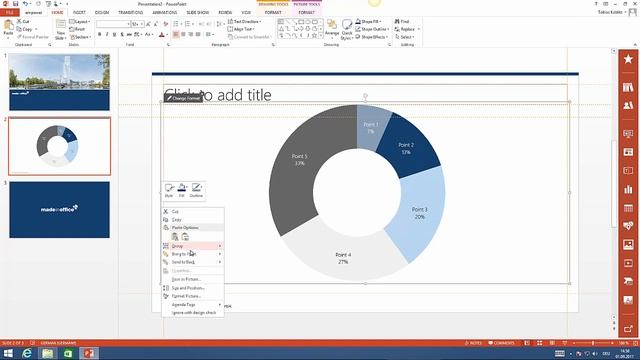
Task: Choose Save as Picture from context menu
Action: tap(193, 279)
